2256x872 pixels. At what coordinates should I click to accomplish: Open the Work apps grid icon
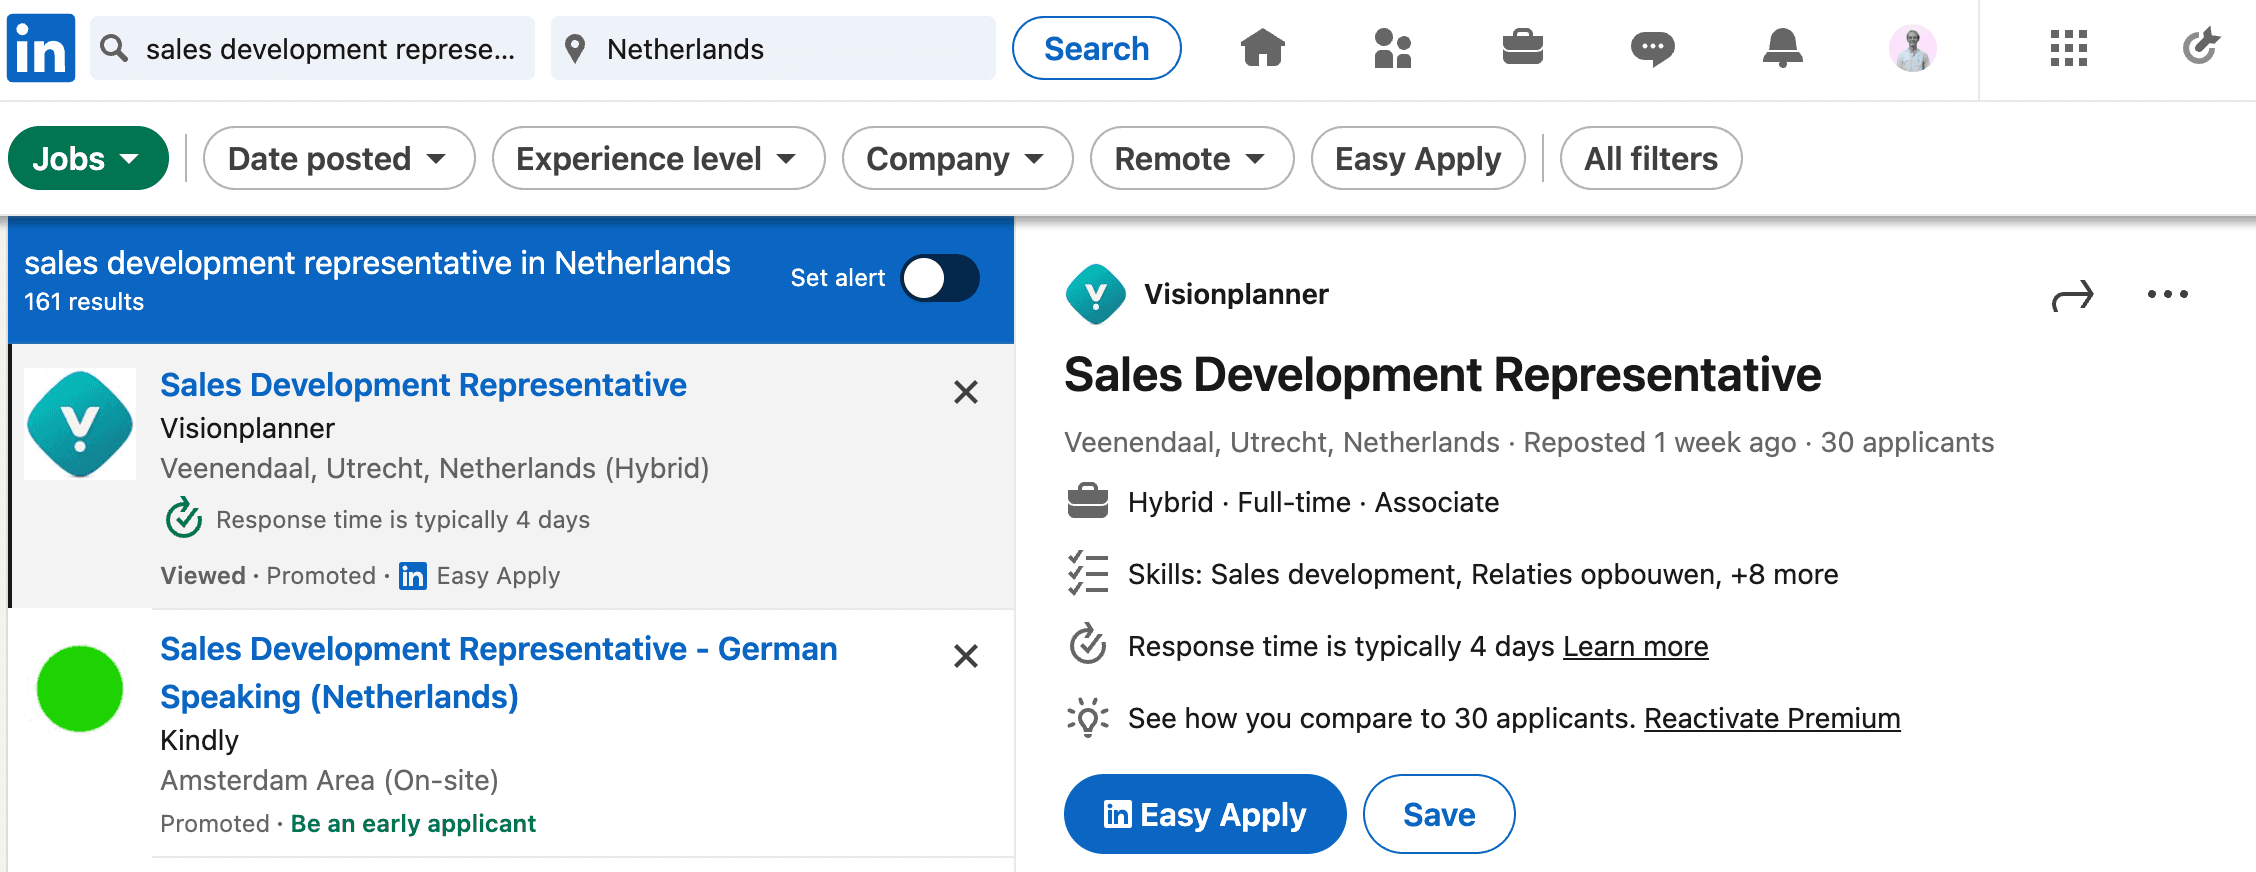tap(2068, 48)
